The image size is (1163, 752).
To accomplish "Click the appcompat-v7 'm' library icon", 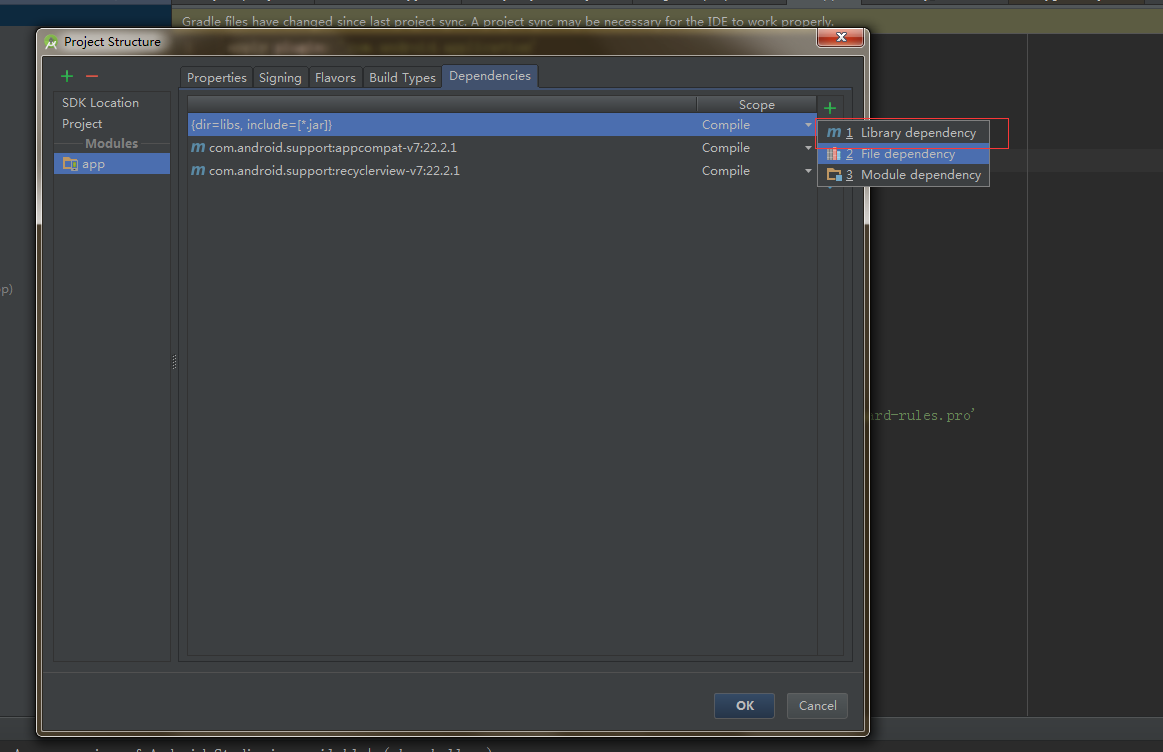I will click(198, 148).
